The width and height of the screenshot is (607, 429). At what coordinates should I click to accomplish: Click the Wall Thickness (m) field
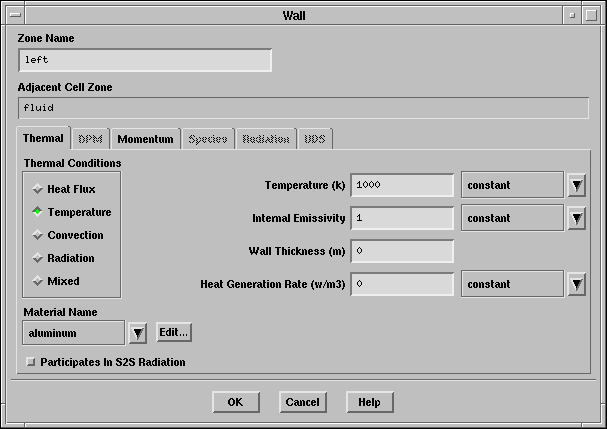(x=402, y=251)
